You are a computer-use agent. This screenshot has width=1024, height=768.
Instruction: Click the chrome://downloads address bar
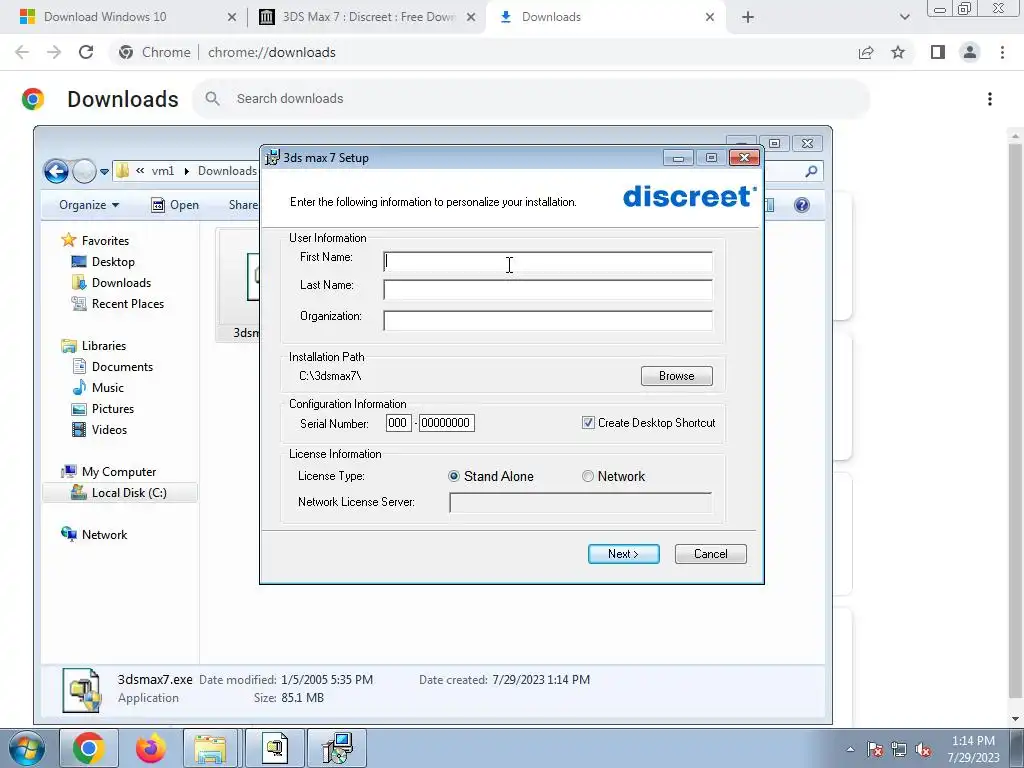point(483,52)
